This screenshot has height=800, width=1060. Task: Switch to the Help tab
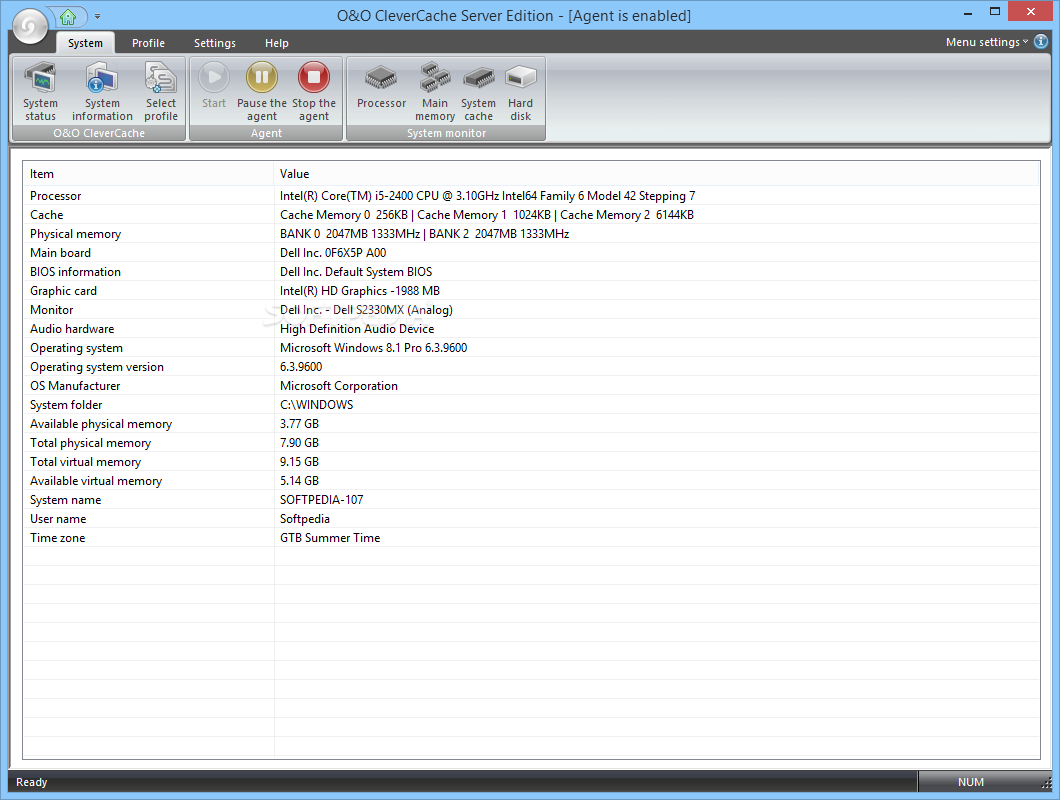tap(276, 43)
